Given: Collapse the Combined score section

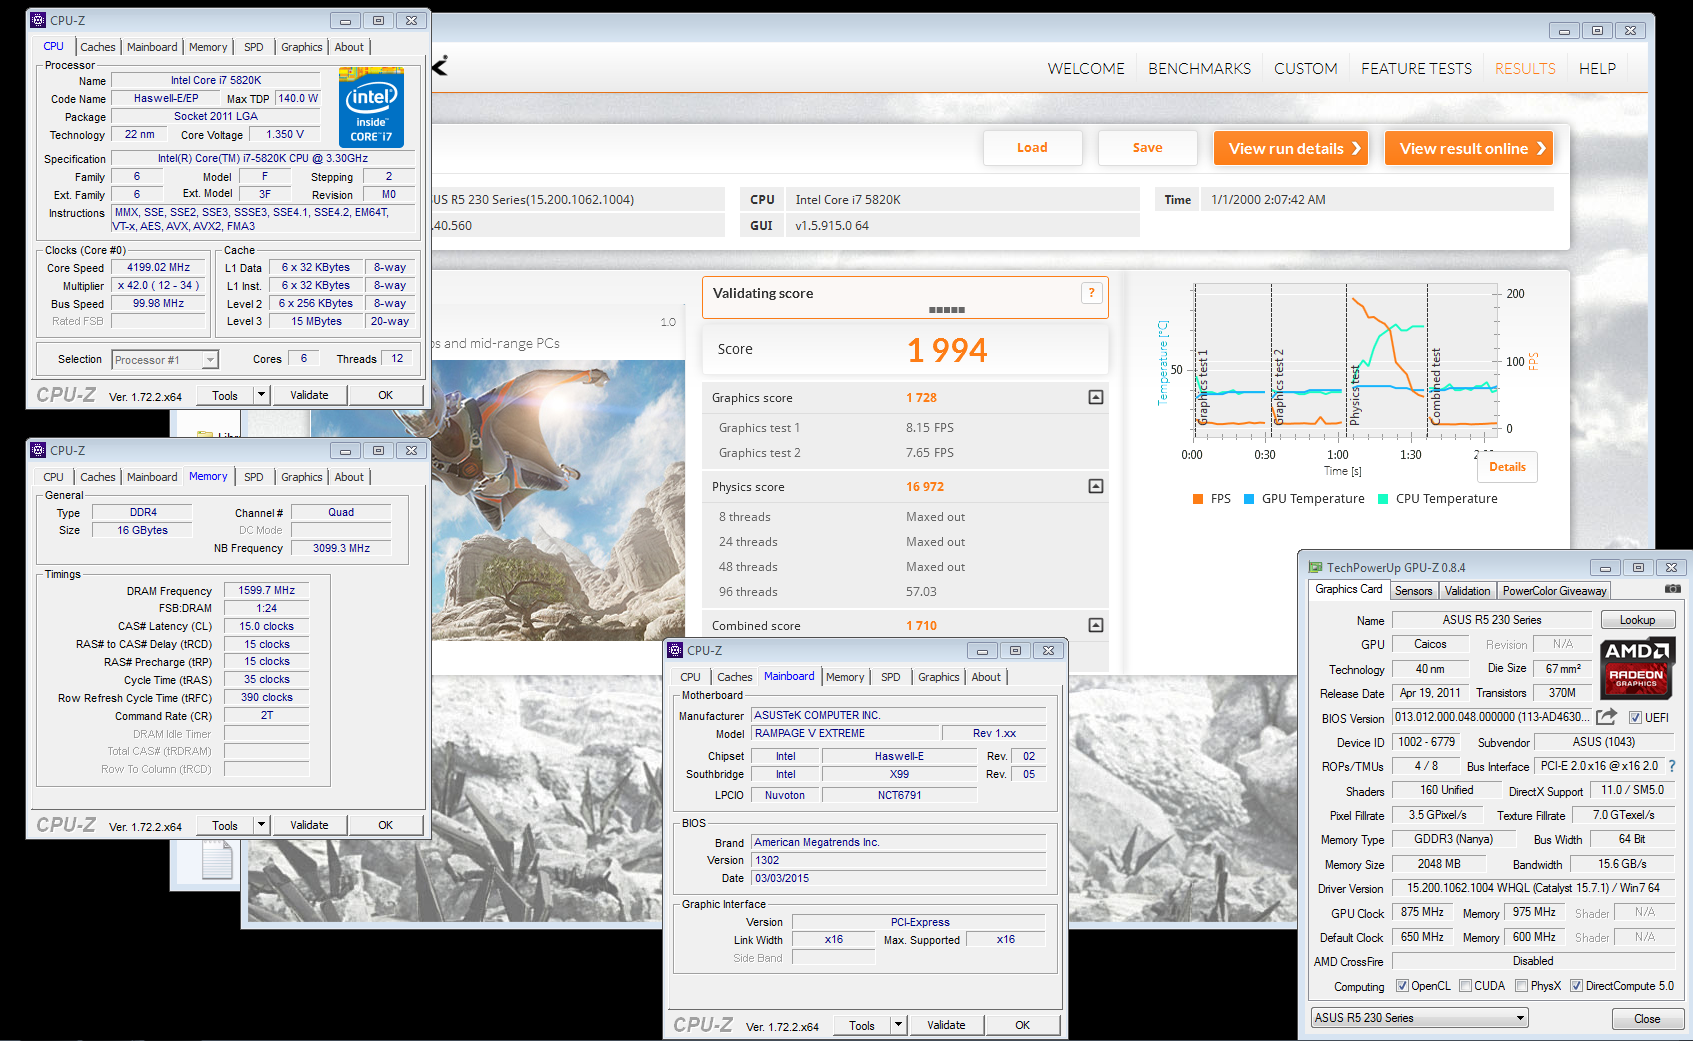Looking at the screenshot, I should coord(1096,625).
